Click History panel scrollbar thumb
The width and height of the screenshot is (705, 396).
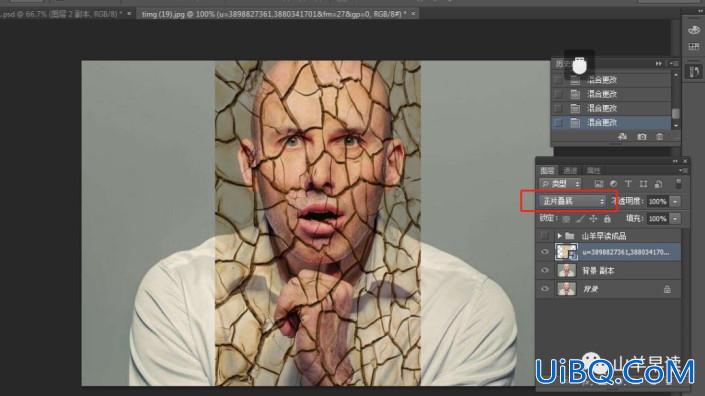click(675, 114)
